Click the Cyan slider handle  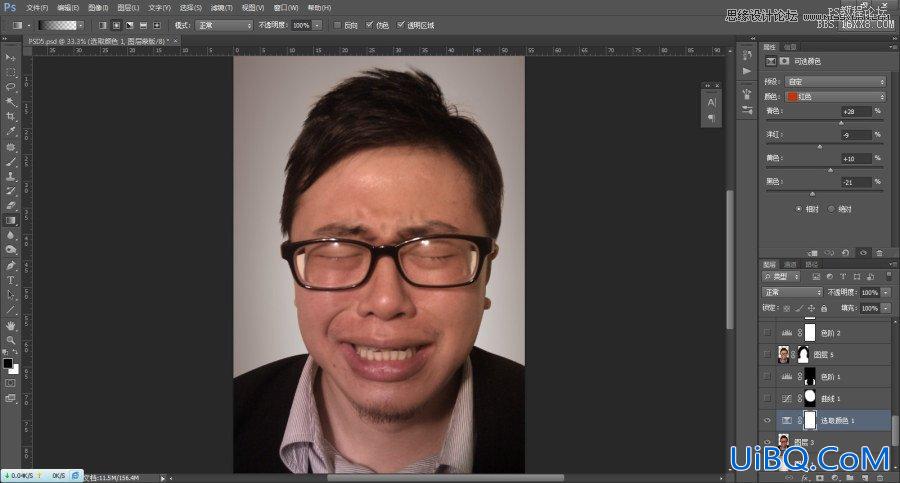click(841, 123)
